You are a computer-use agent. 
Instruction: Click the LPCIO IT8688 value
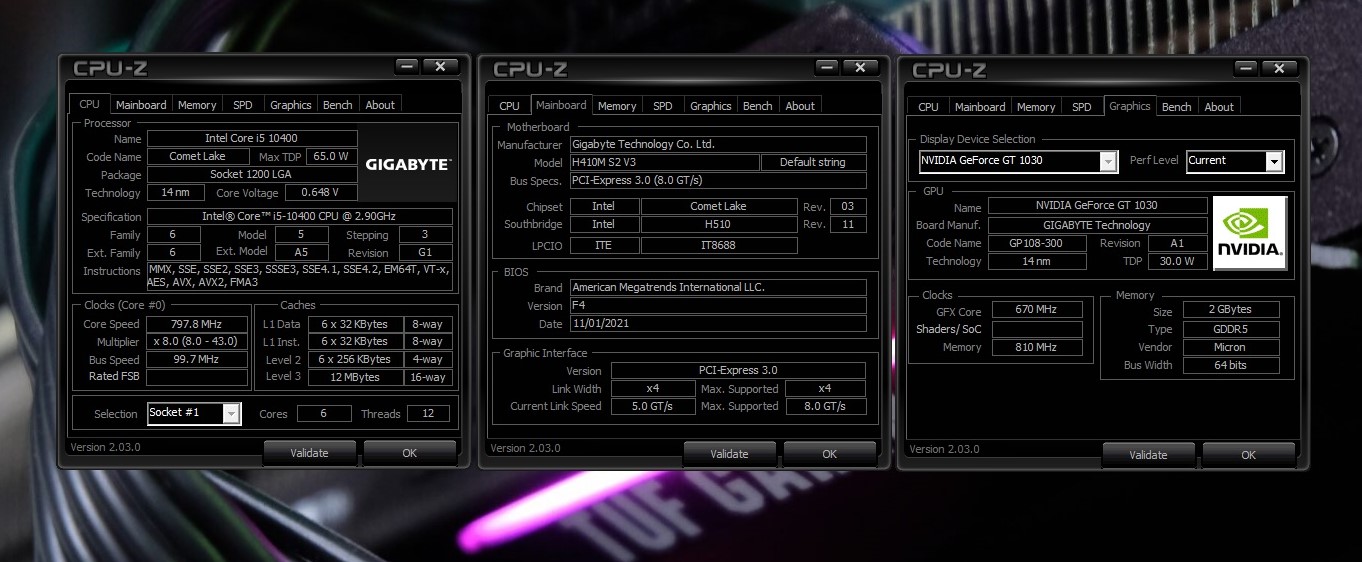pyautogui.click(x=719, y=245)
